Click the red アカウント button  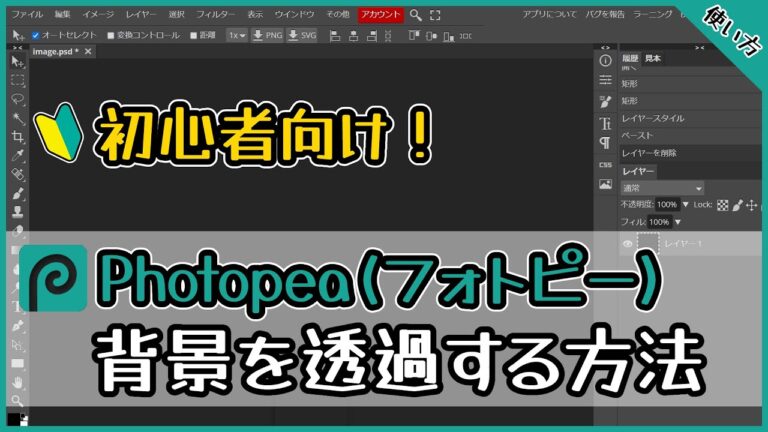[x=381, y=15]
